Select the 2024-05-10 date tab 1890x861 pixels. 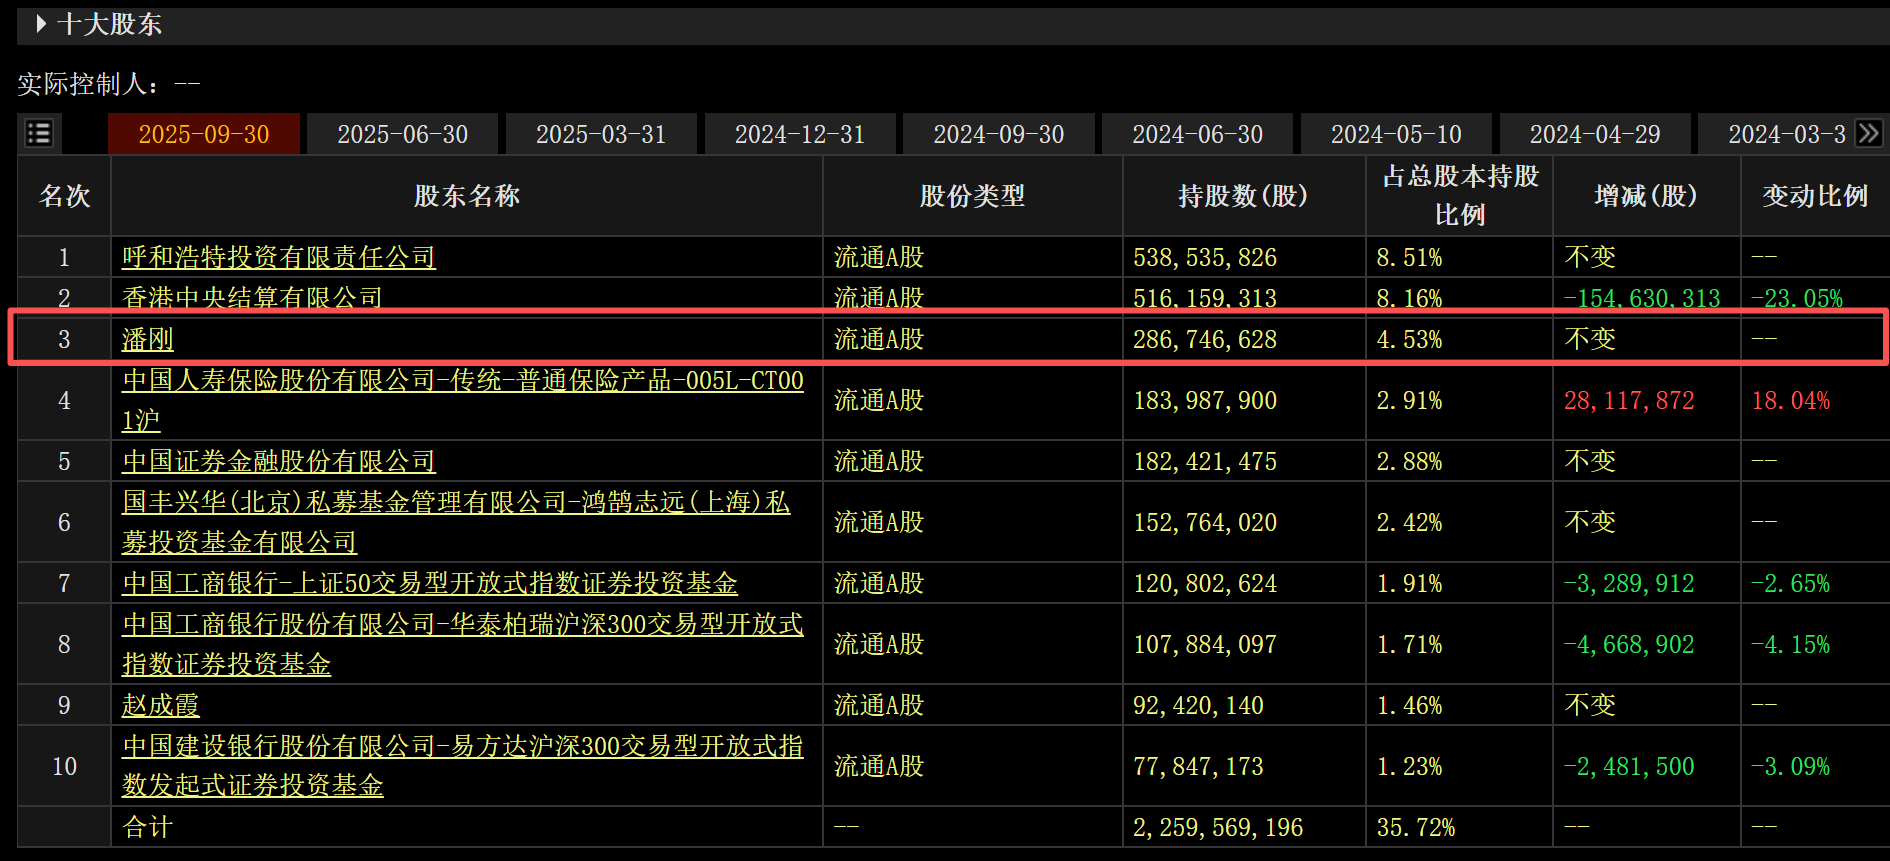[x=1396, y=134]
